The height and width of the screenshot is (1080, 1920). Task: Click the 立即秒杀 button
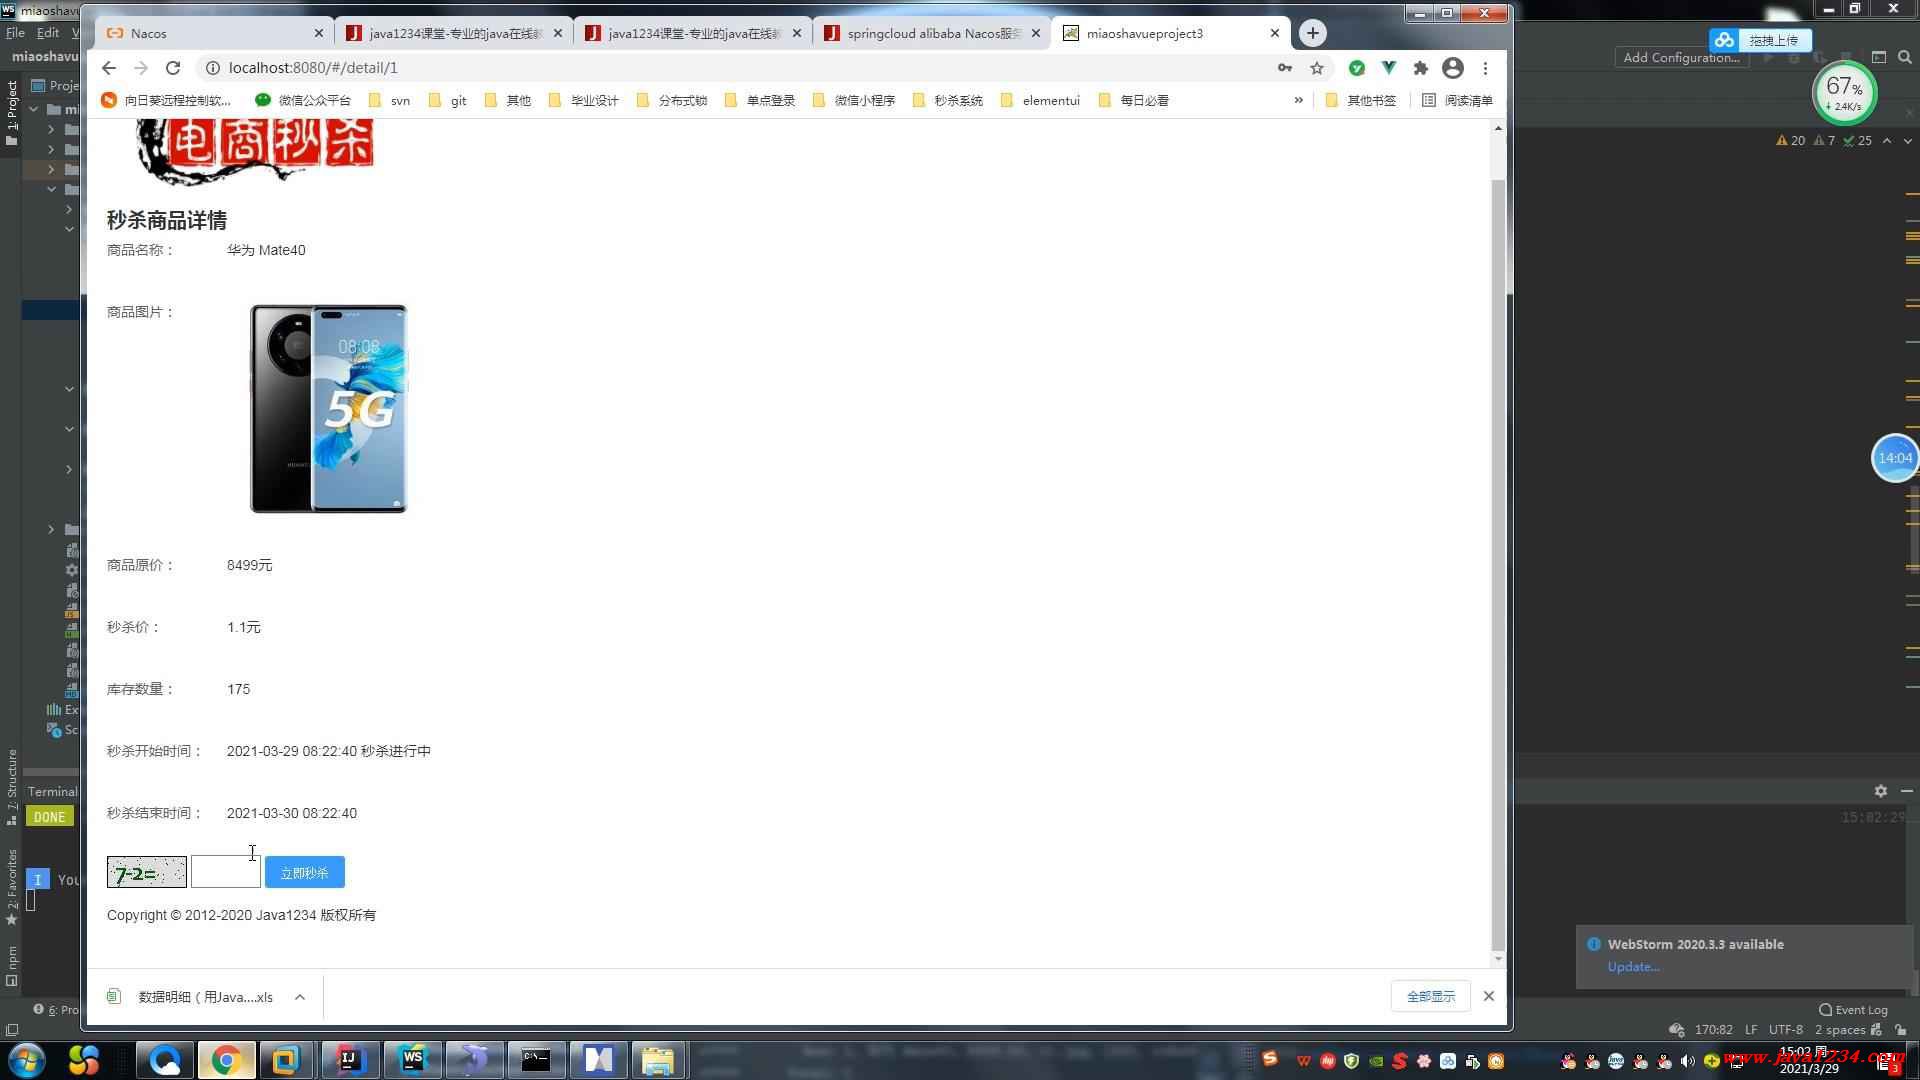[x=305, y=872]
